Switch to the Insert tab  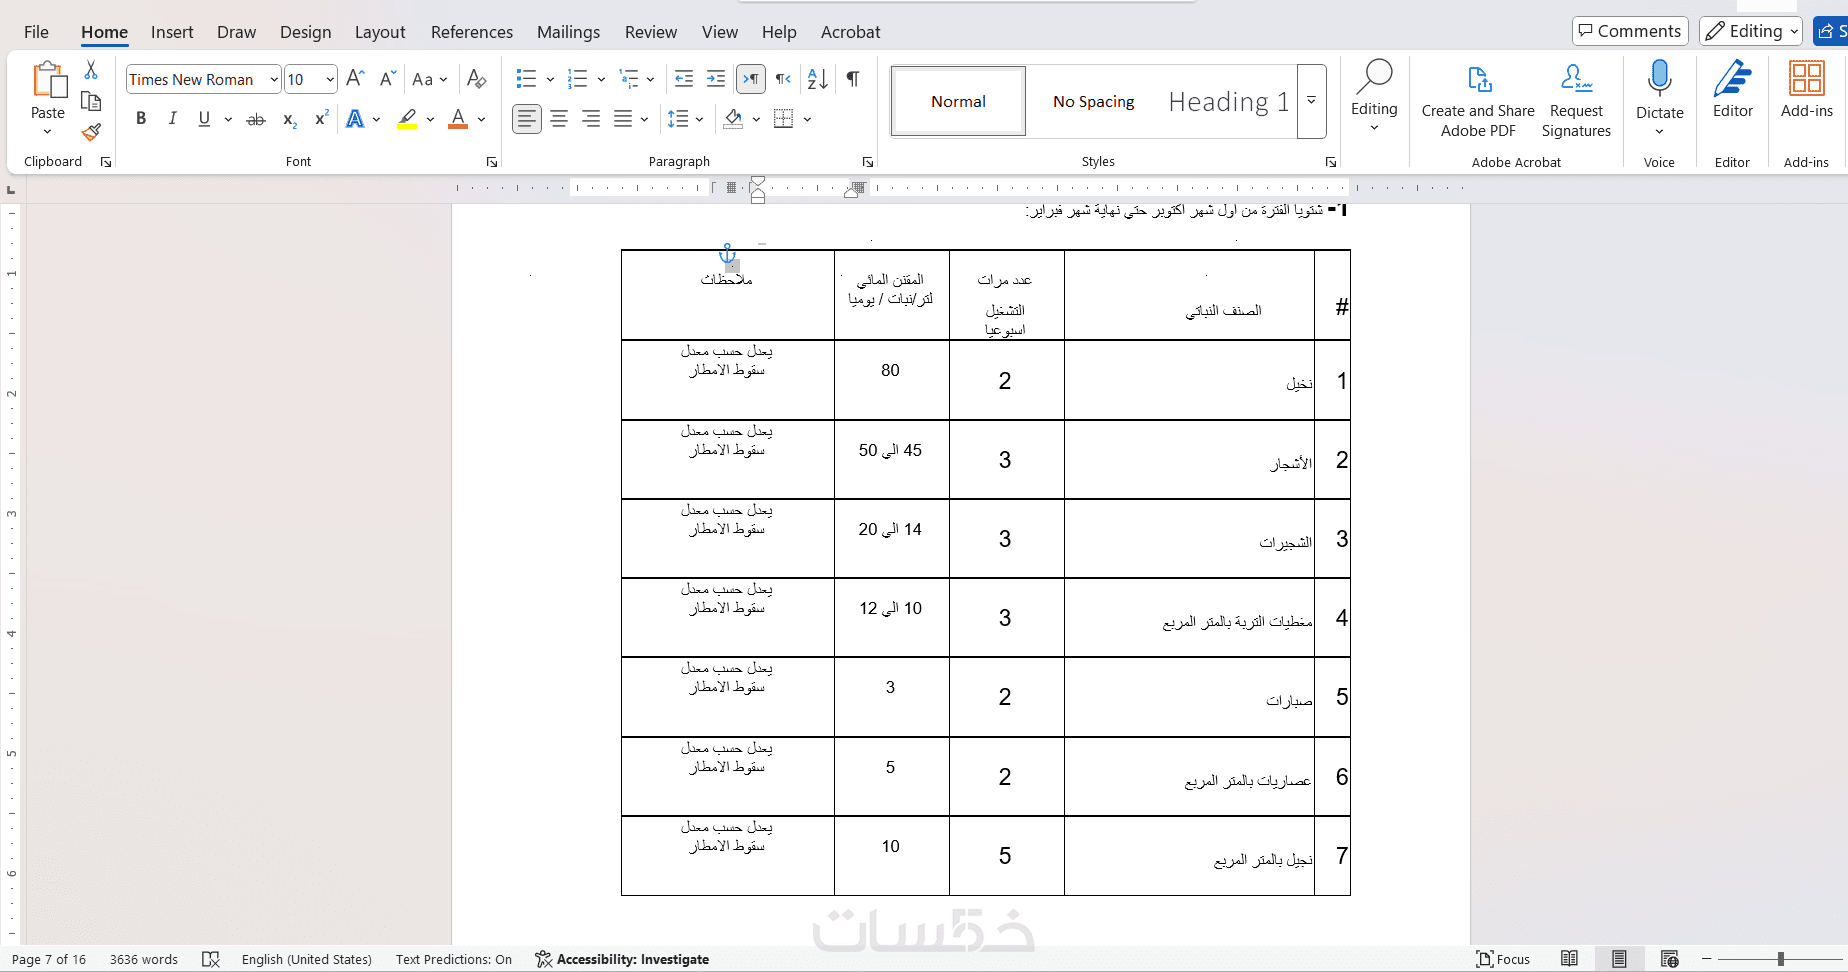(172, 32)
